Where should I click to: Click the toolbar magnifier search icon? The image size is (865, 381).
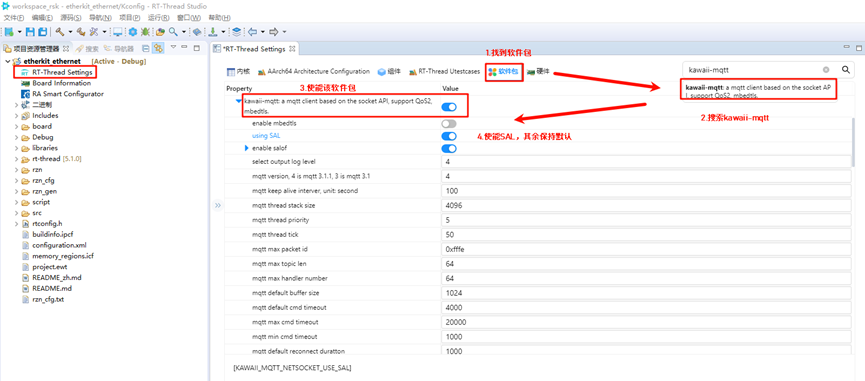(x=173, y=32)
